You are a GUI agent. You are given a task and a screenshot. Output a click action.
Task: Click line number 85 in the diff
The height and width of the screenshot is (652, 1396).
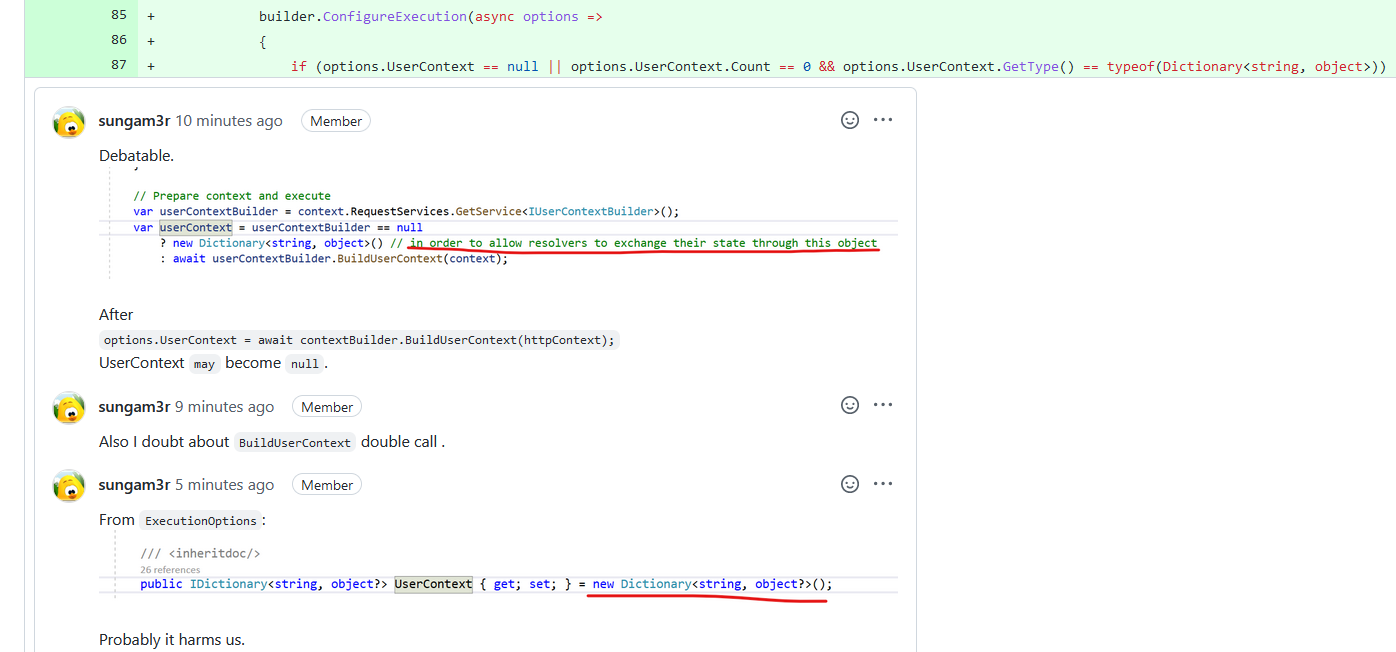click(118, 15)
